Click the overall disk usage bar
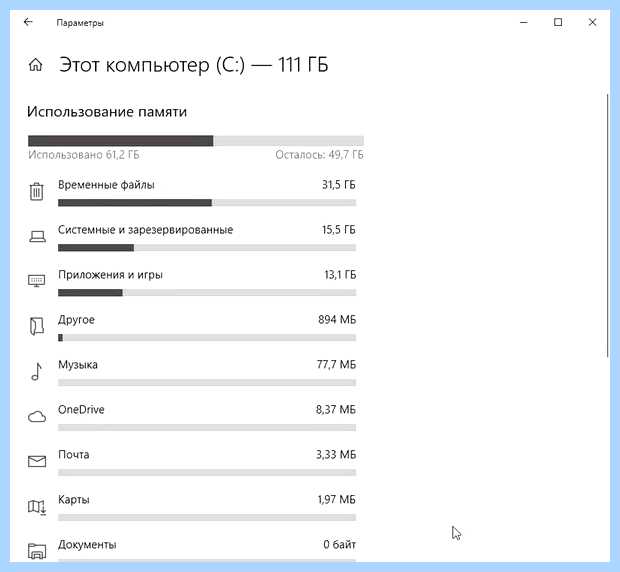 click(196, 140)
